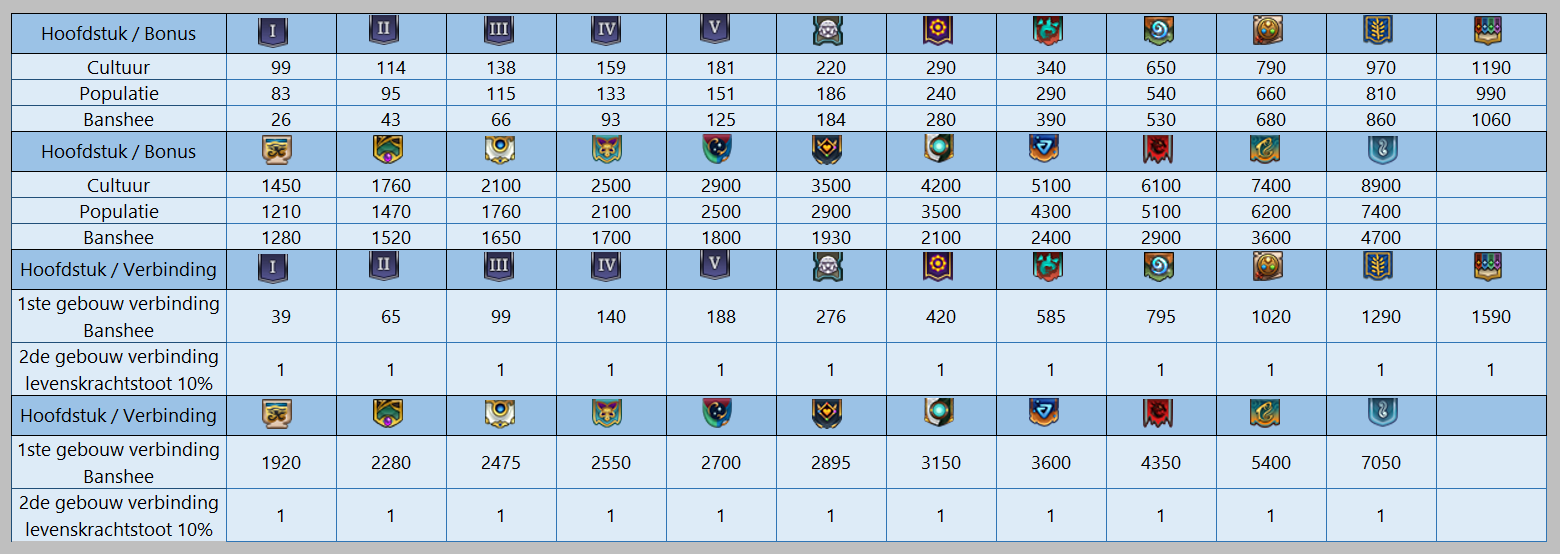
Task: Select the glowing teal orb icon in the bottom Verbinding row
Action: [x=938, y=414]
